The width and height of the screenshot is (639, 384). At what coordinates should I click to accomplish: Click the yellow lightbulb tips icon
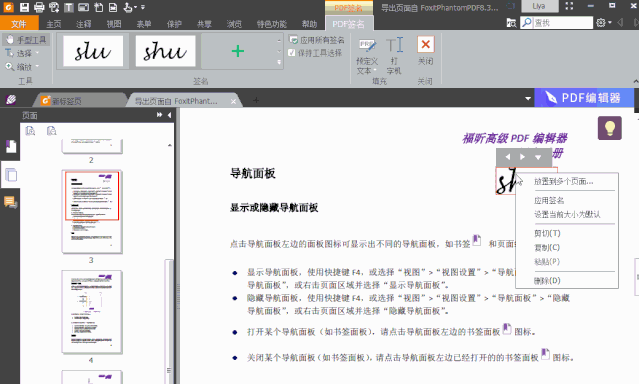(x=610, y=128)
